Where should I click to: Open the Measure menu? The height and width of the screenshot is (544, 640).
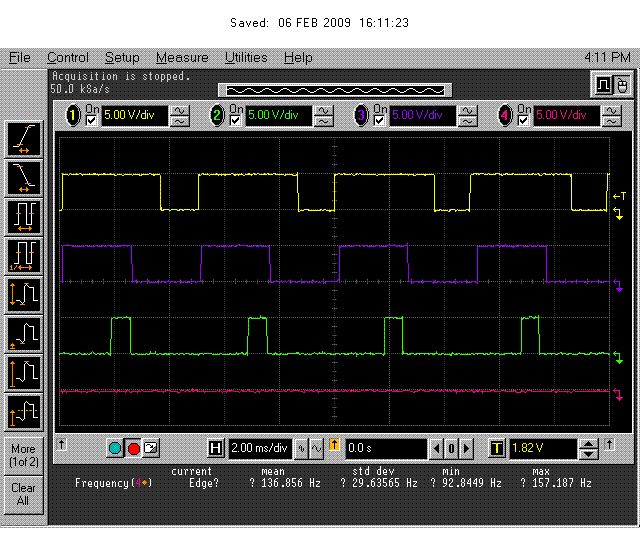[x=182, y=58]
